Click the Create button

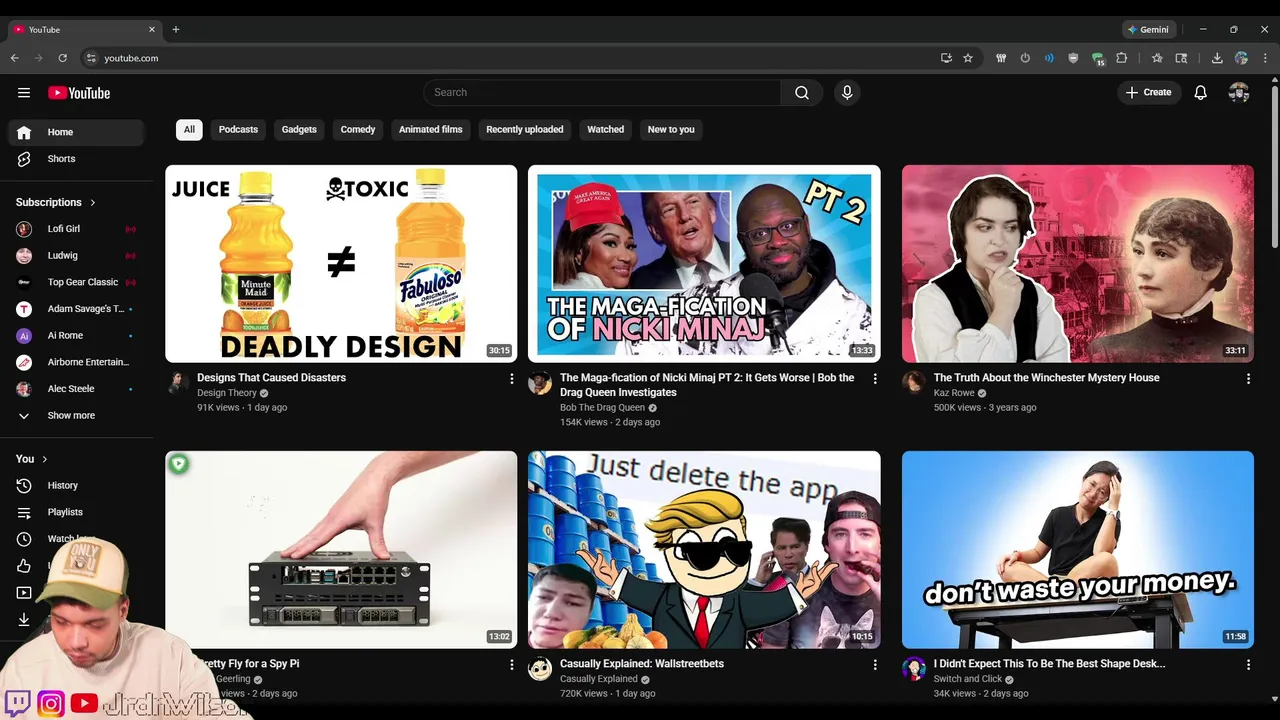click(1149, 93)
